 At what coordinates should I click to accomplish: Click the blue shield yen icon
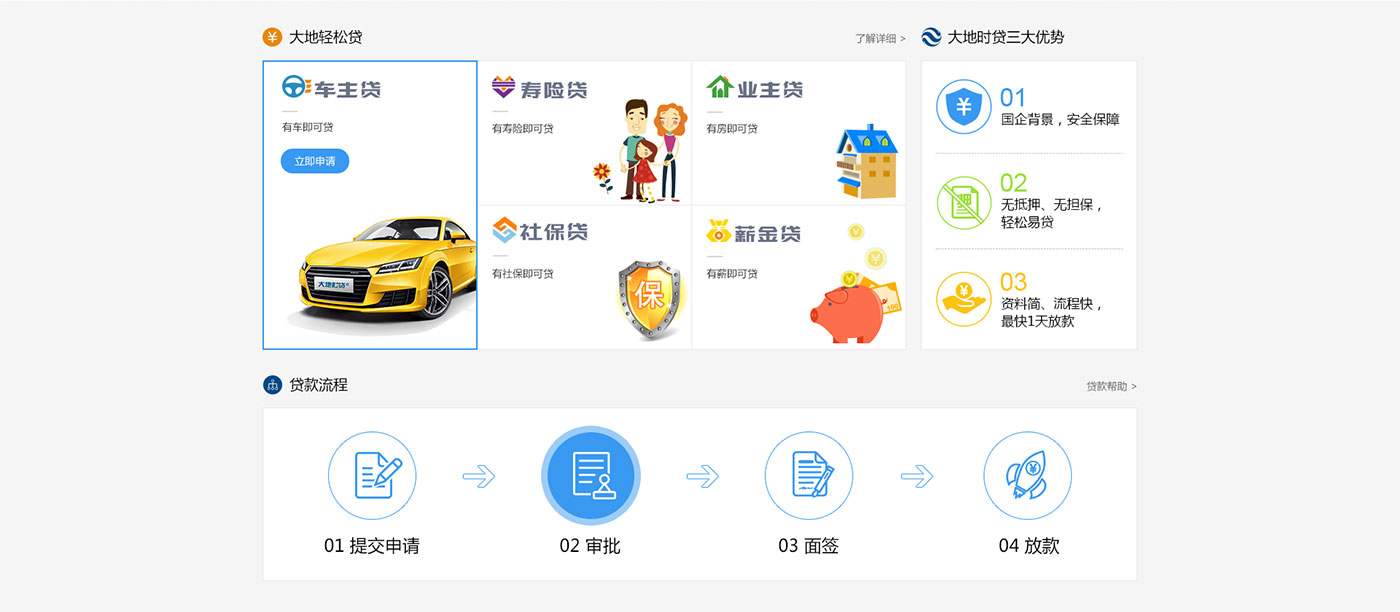[963, 107]
